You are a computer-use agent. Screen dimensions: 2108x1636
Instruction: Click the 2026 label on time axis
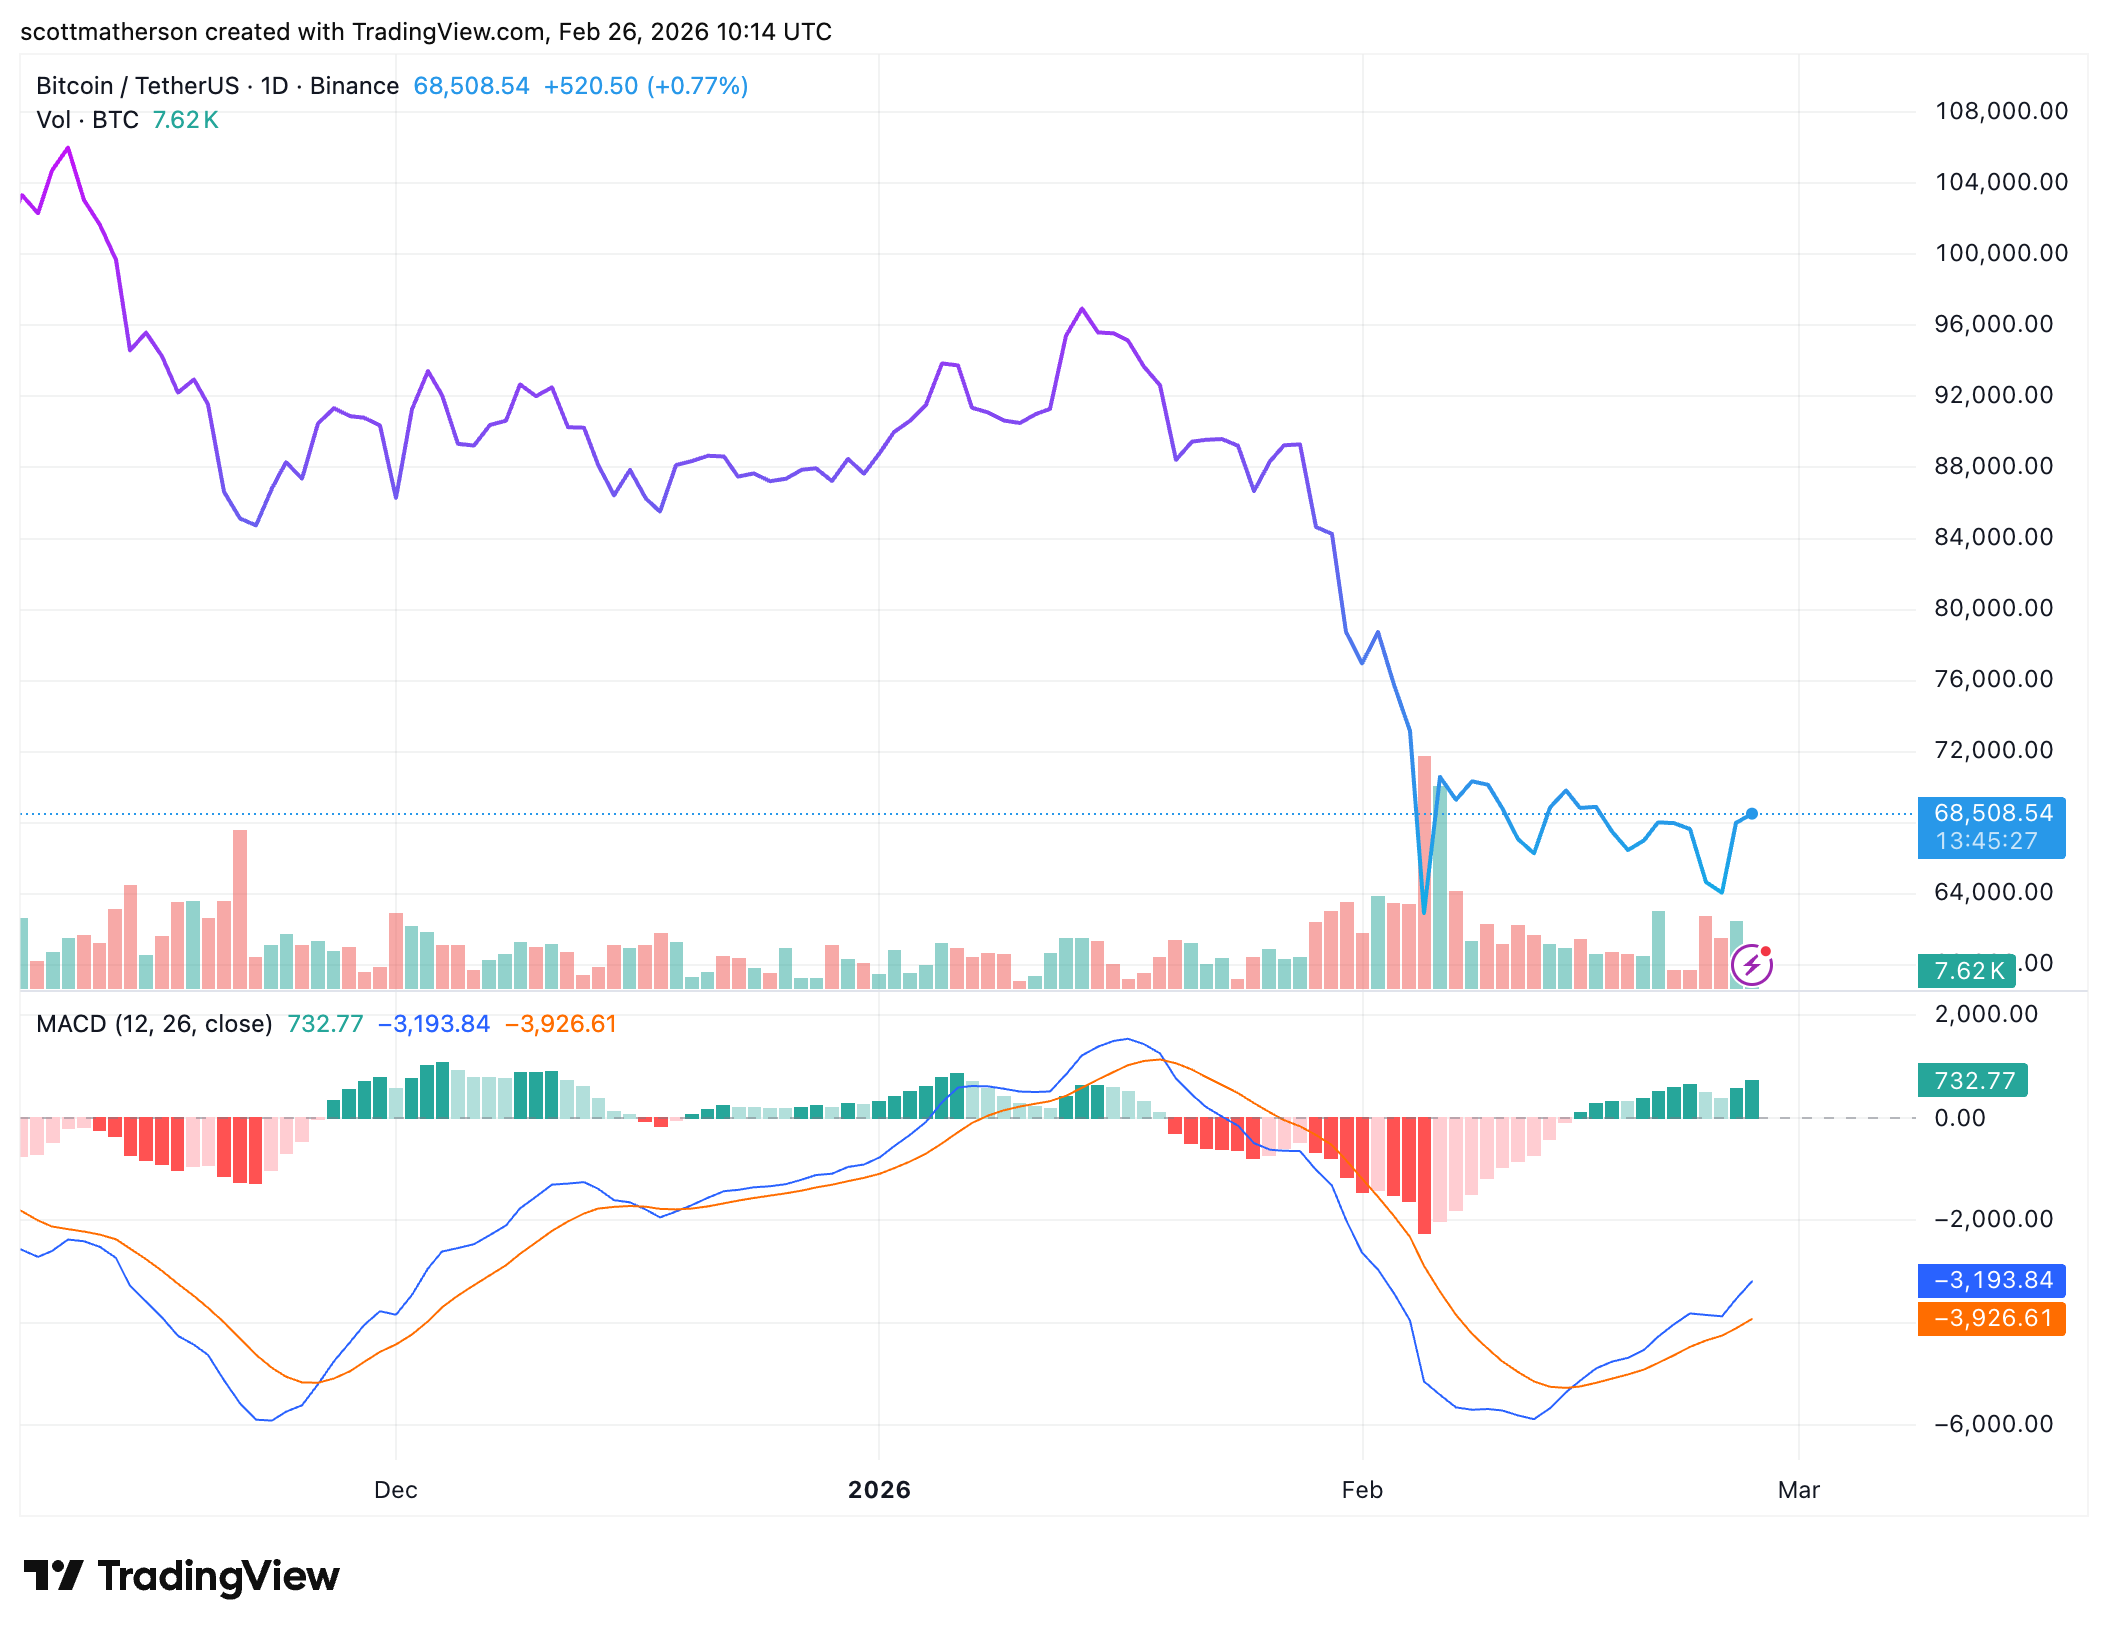pyautogui.click(x=879, y=1490)
